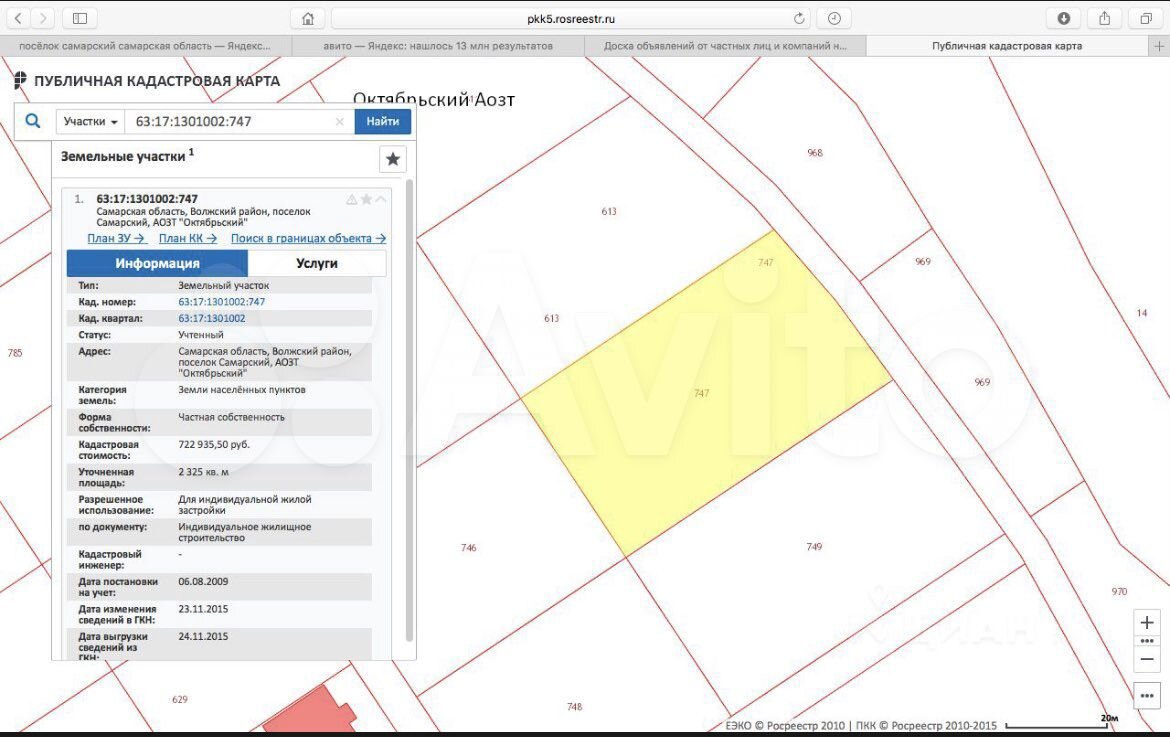Select parcel 968 on the map

click(815, 153)
